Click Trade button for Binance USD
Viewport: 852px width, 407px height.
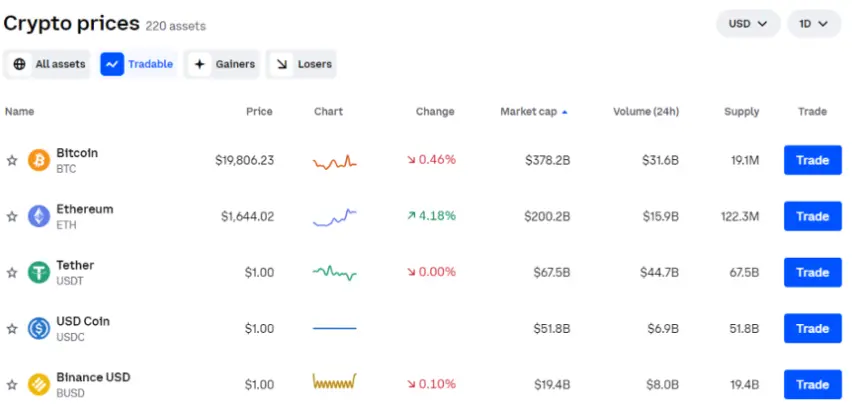(812, 385)
